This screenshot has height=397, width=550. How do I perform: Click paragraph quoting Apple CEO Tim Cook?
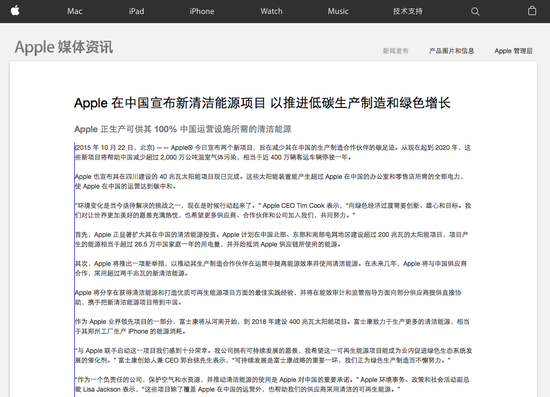[x=273, y=210]
